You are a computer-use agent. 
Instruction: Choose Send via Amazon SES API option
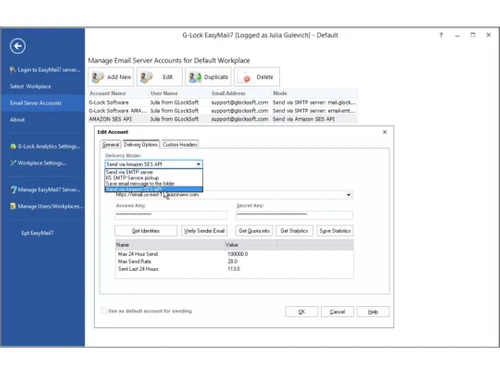click(x=154, y=189)
